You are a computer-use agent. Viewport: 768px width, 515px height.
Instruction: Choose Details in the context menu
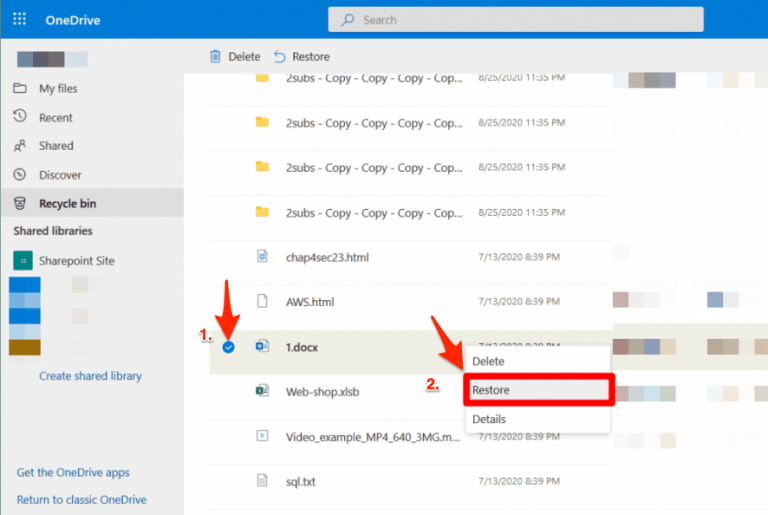coord(537,419)
